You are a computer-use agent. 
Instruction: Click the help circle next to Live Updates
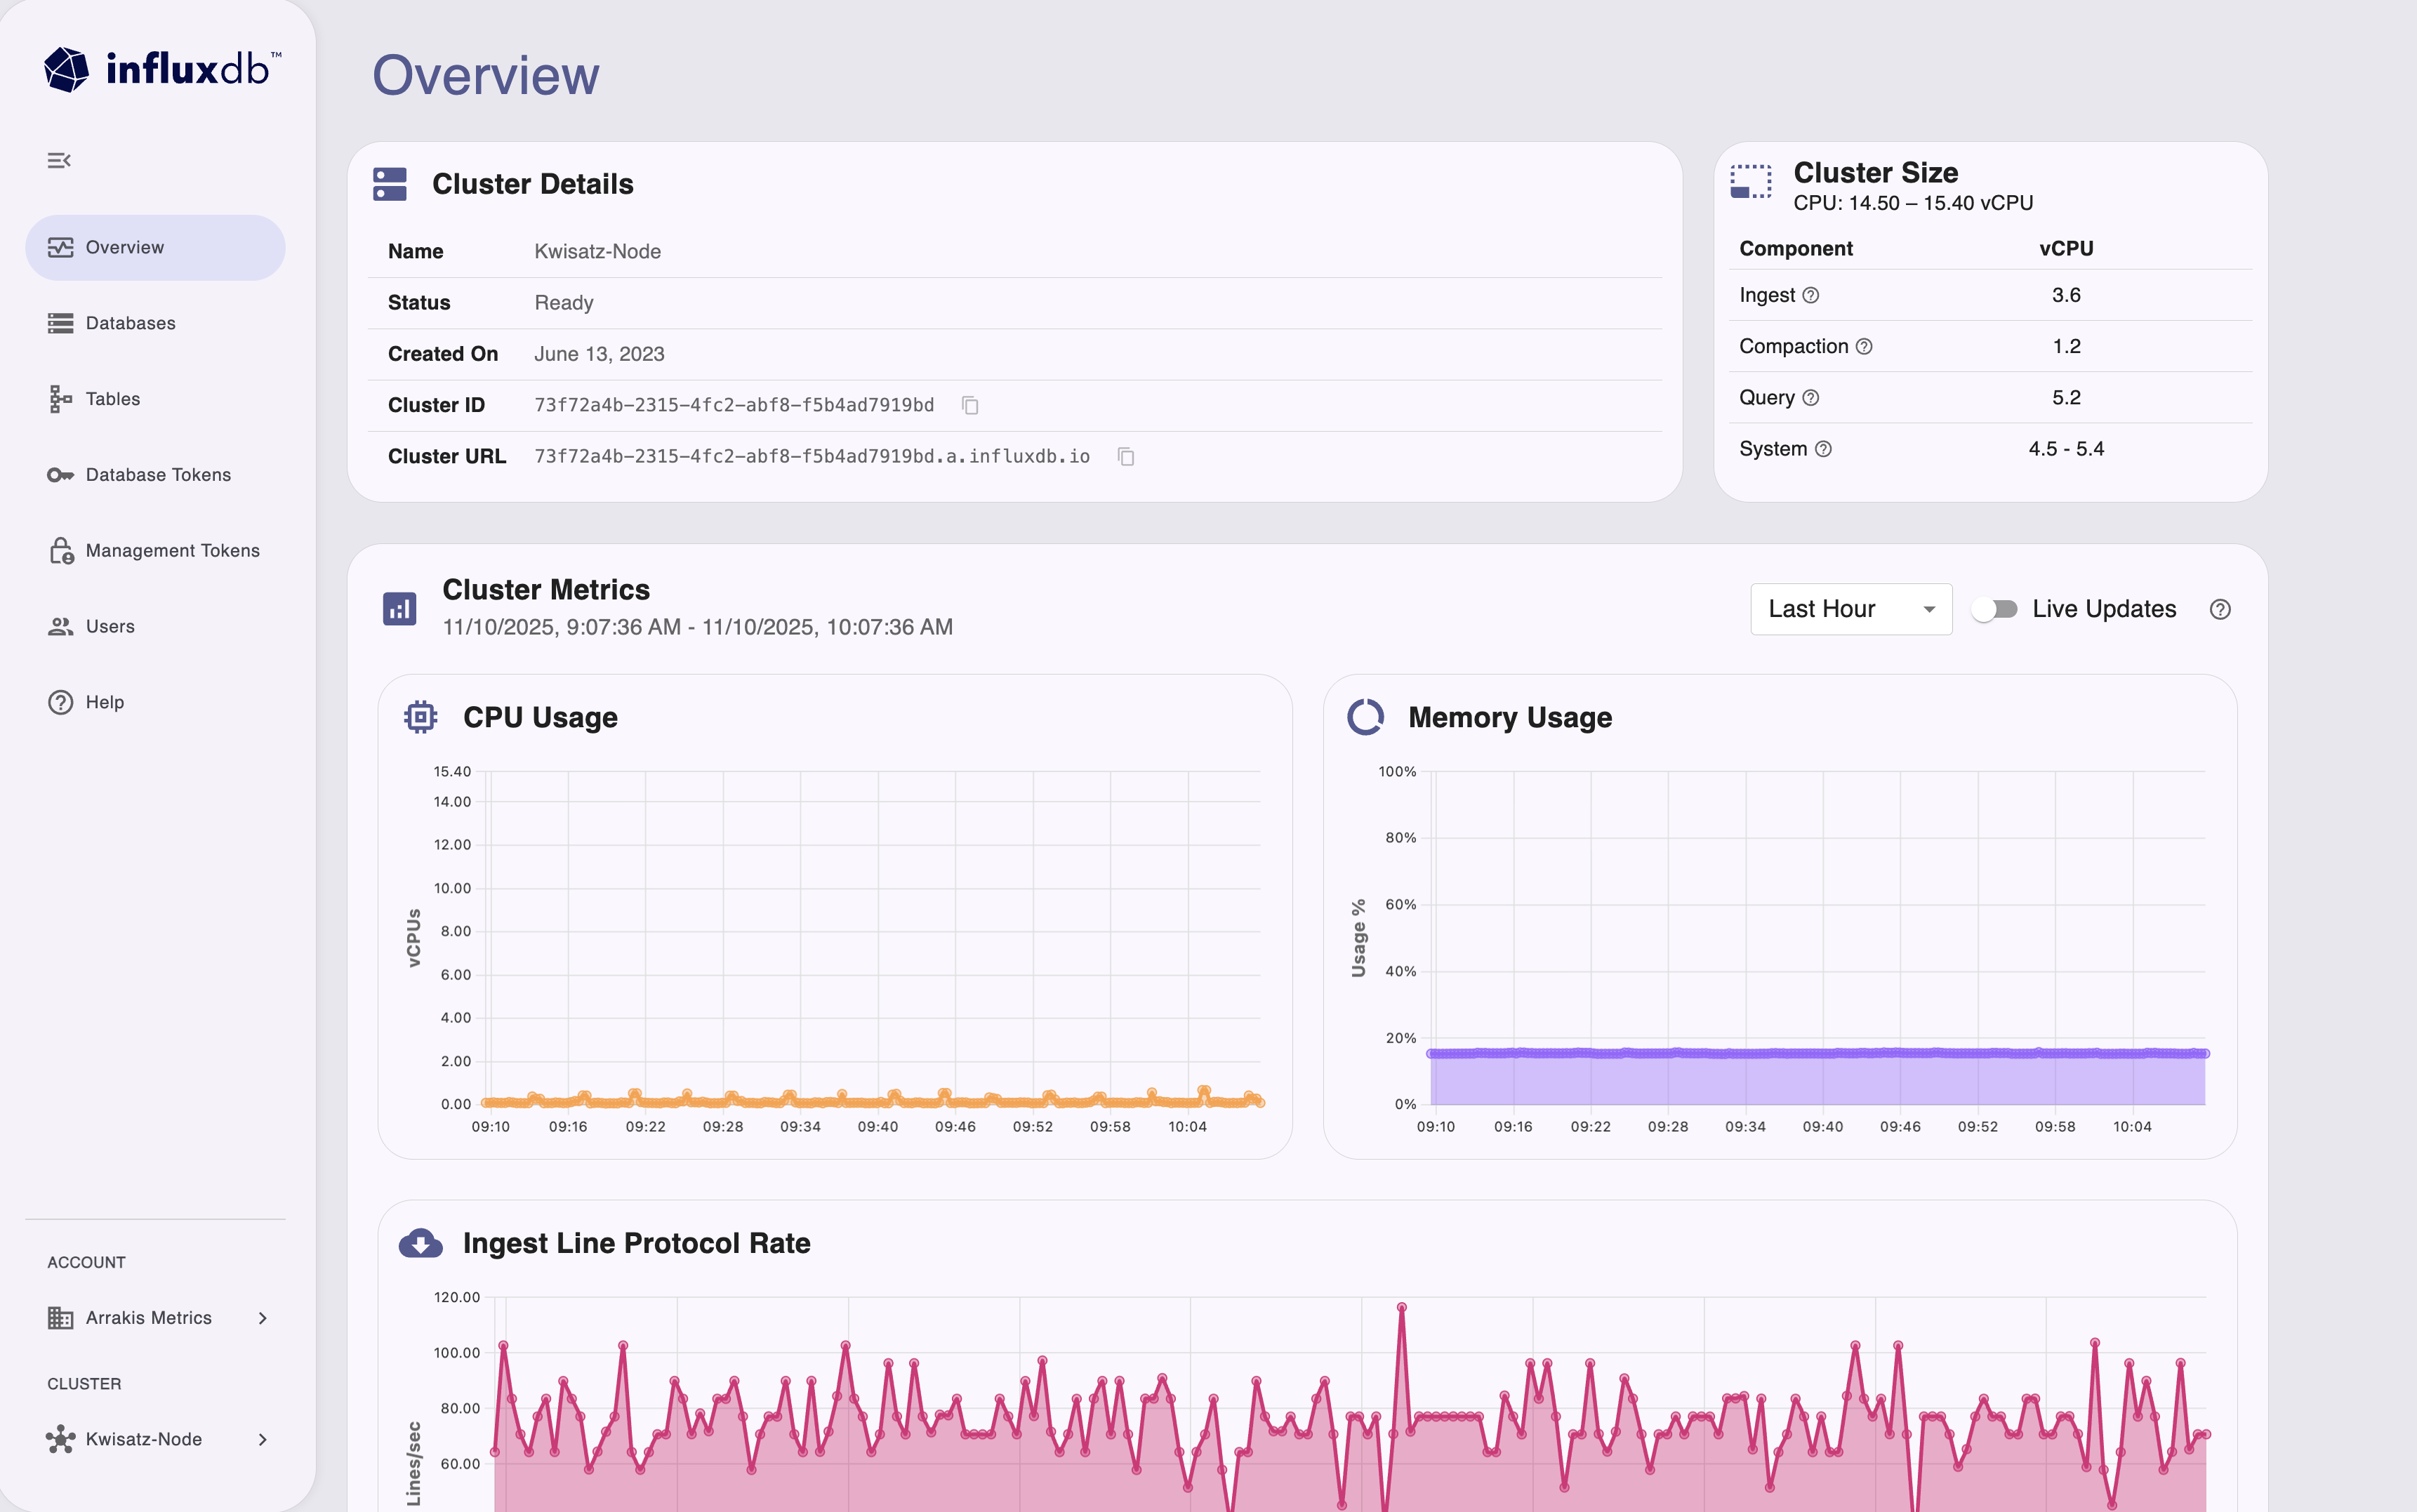[x=2220, y=608]
